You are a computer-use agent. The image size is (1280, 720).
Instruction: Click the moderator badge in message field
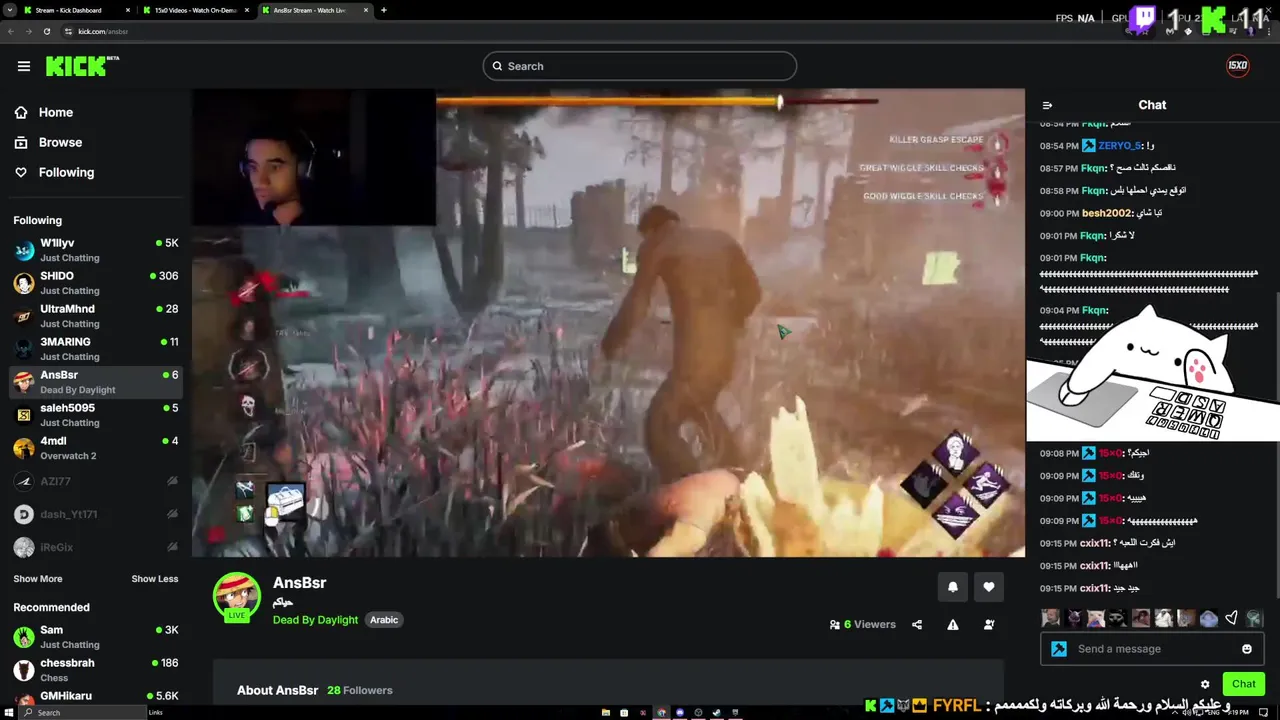(x=1059, y=649)
